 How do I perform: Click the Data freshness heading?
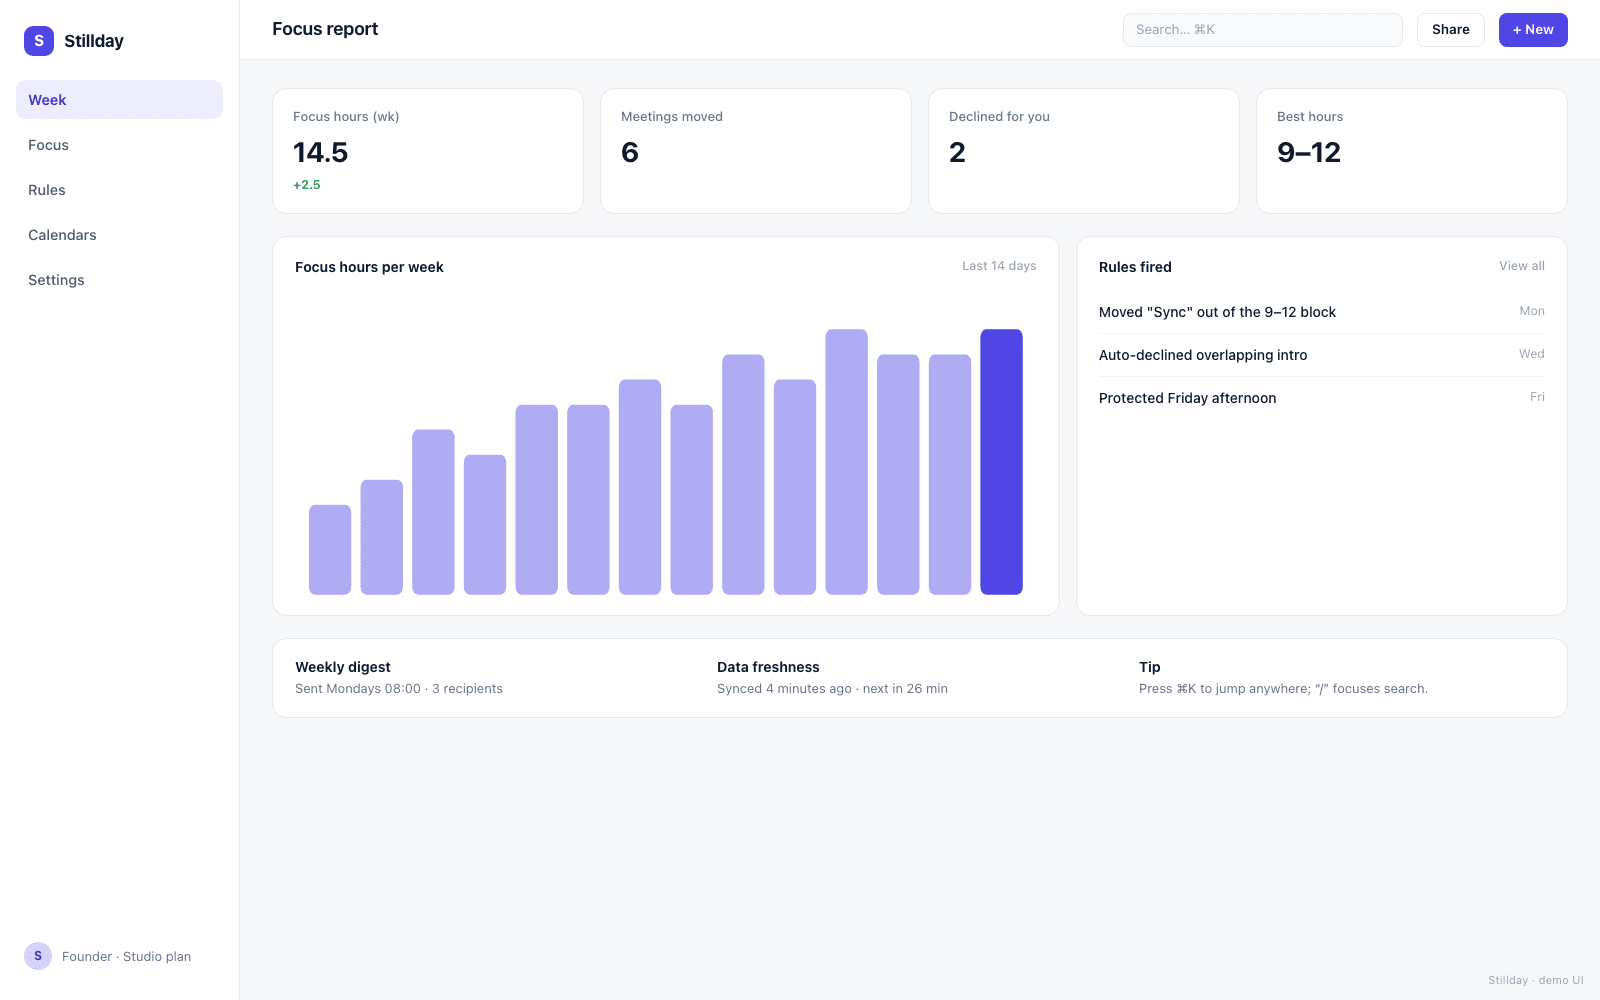coord(768,667)
